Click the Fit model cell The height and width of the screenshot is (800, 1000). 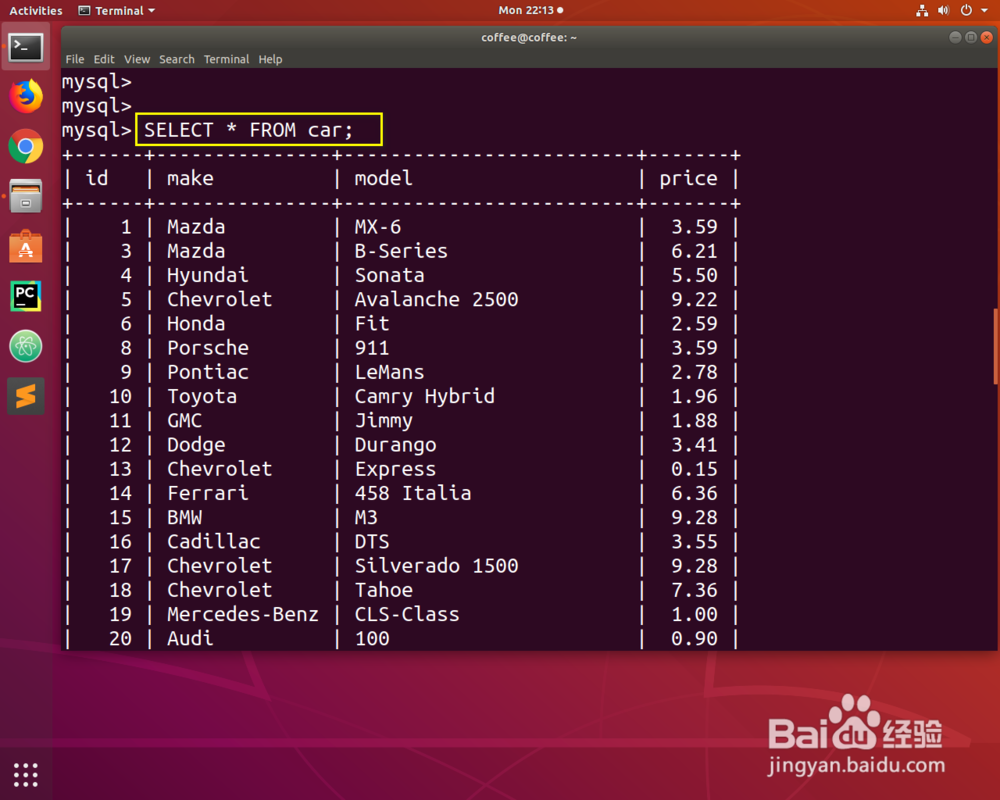[372, 324]
